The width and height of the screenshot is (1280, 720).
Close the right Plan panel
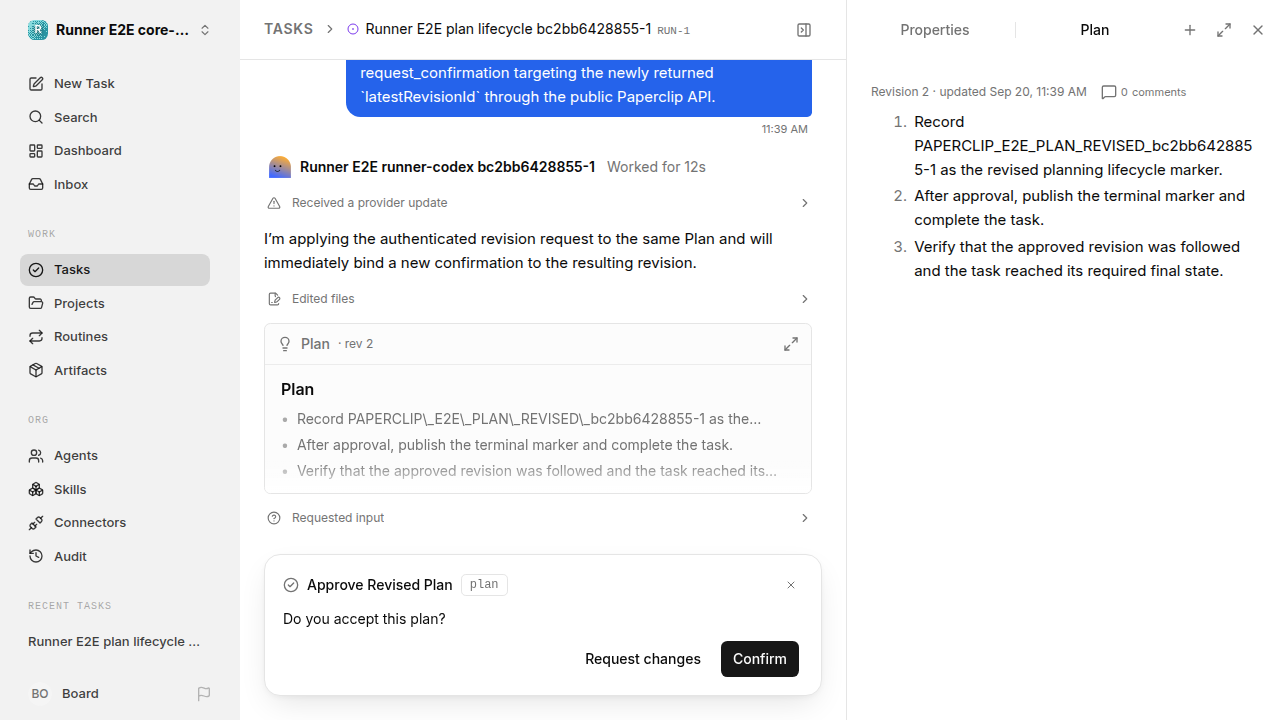[1258, 30]
